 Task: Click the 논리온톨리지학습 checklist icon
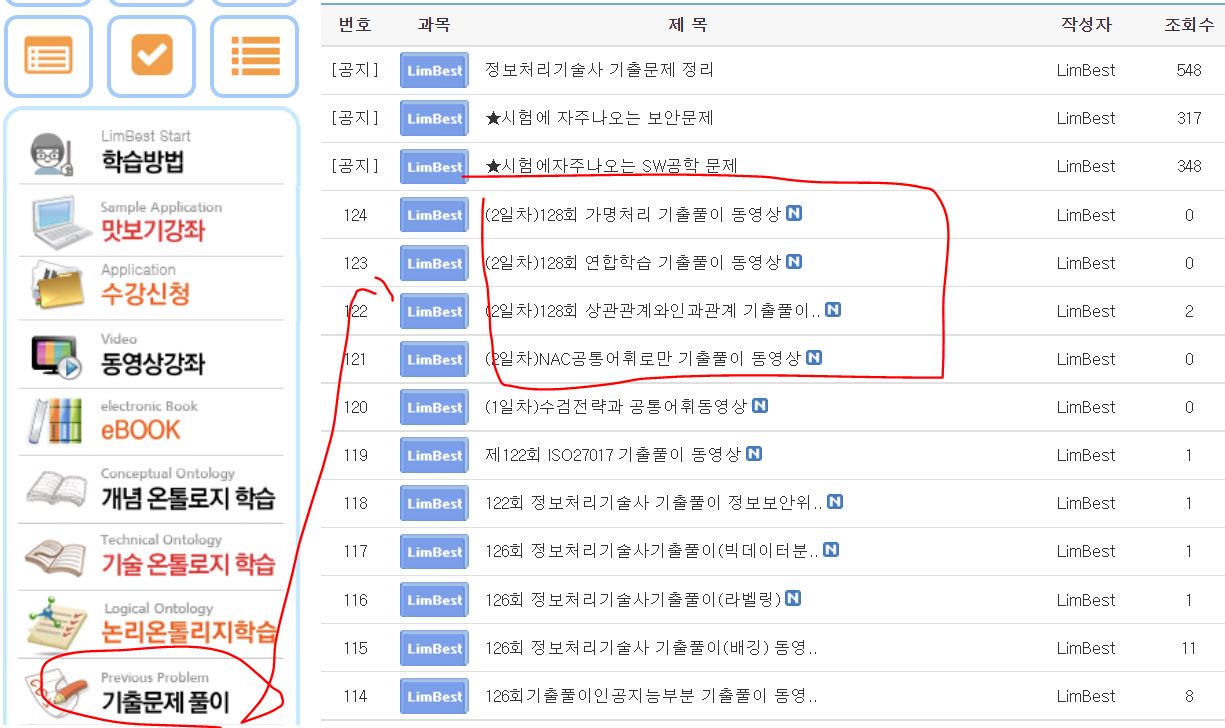pos(59,625)
